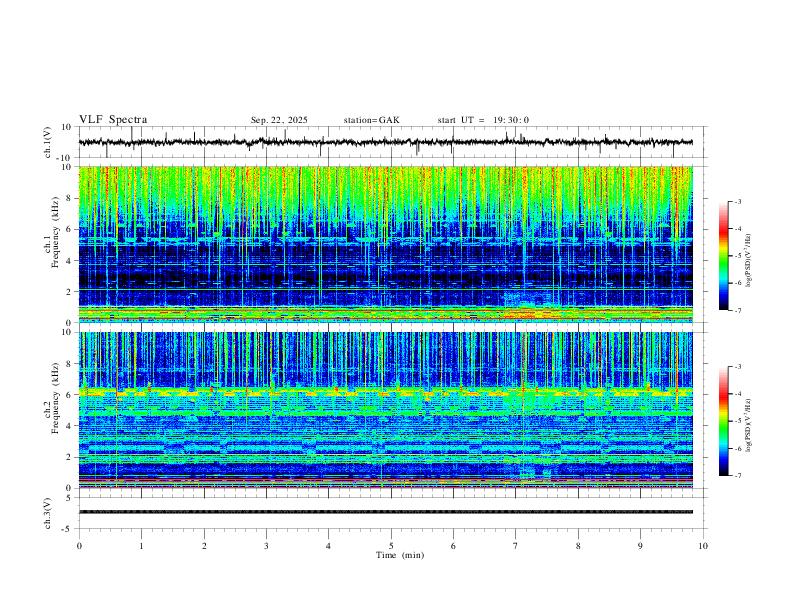This screenshot has width=792, height=612.
Task: Click the time axis tick label "9"
Action: (640, 546)
